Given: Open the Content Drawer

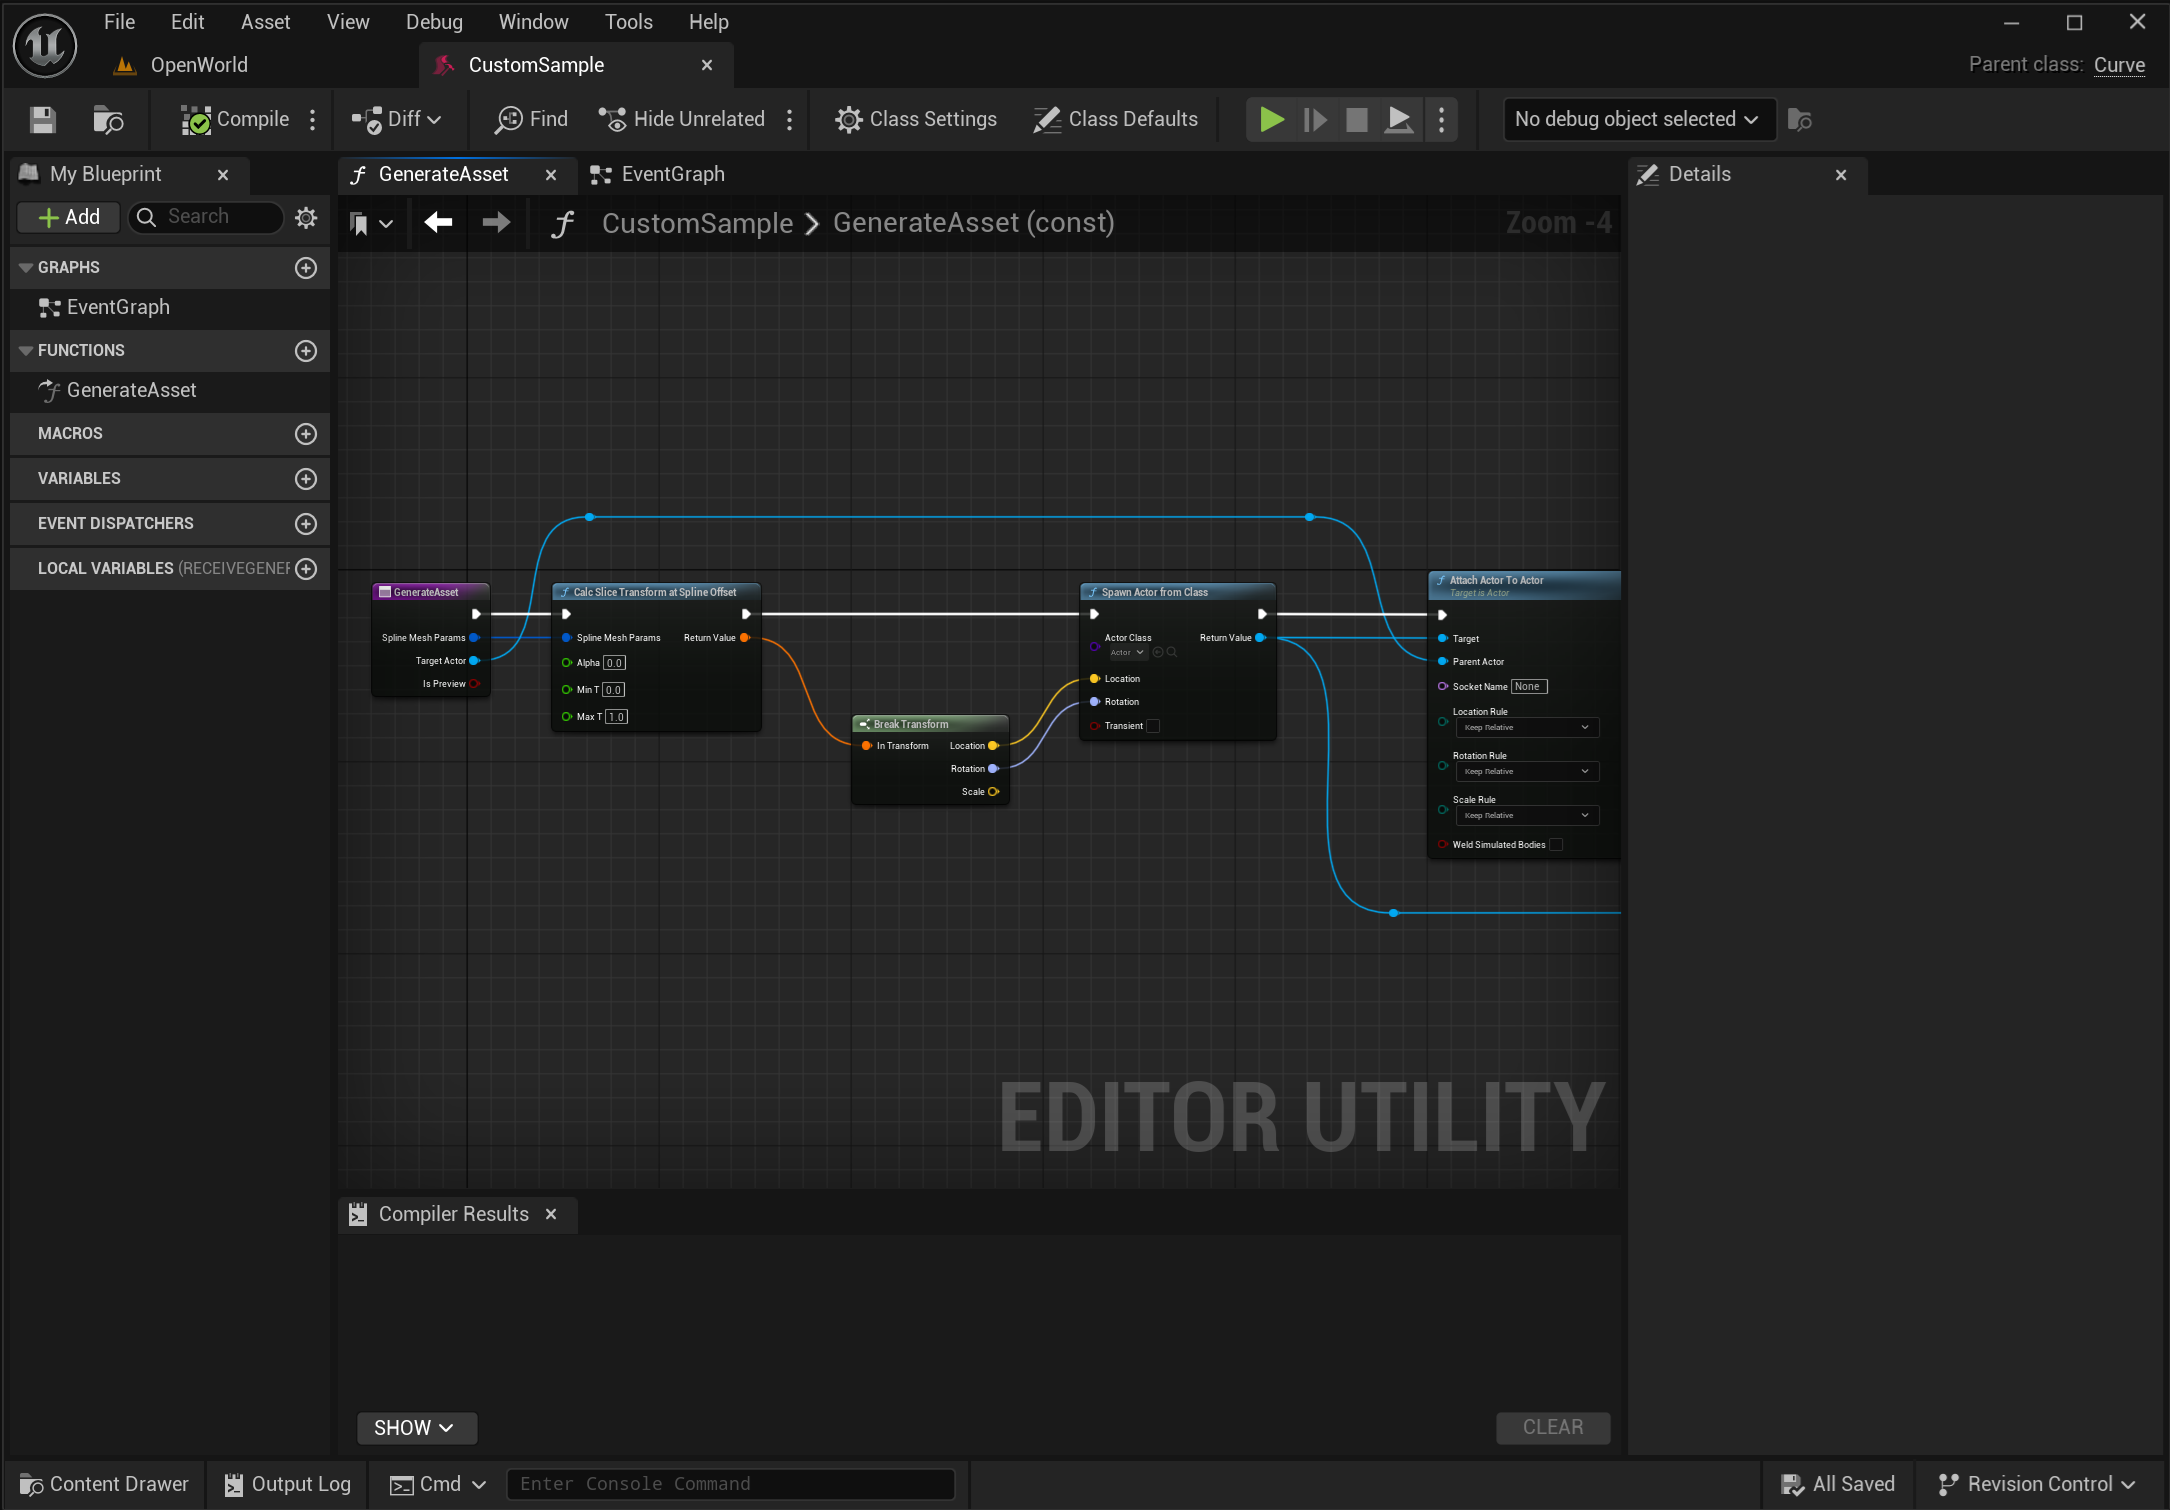Looking at the screenshot, I should 104,1485.
